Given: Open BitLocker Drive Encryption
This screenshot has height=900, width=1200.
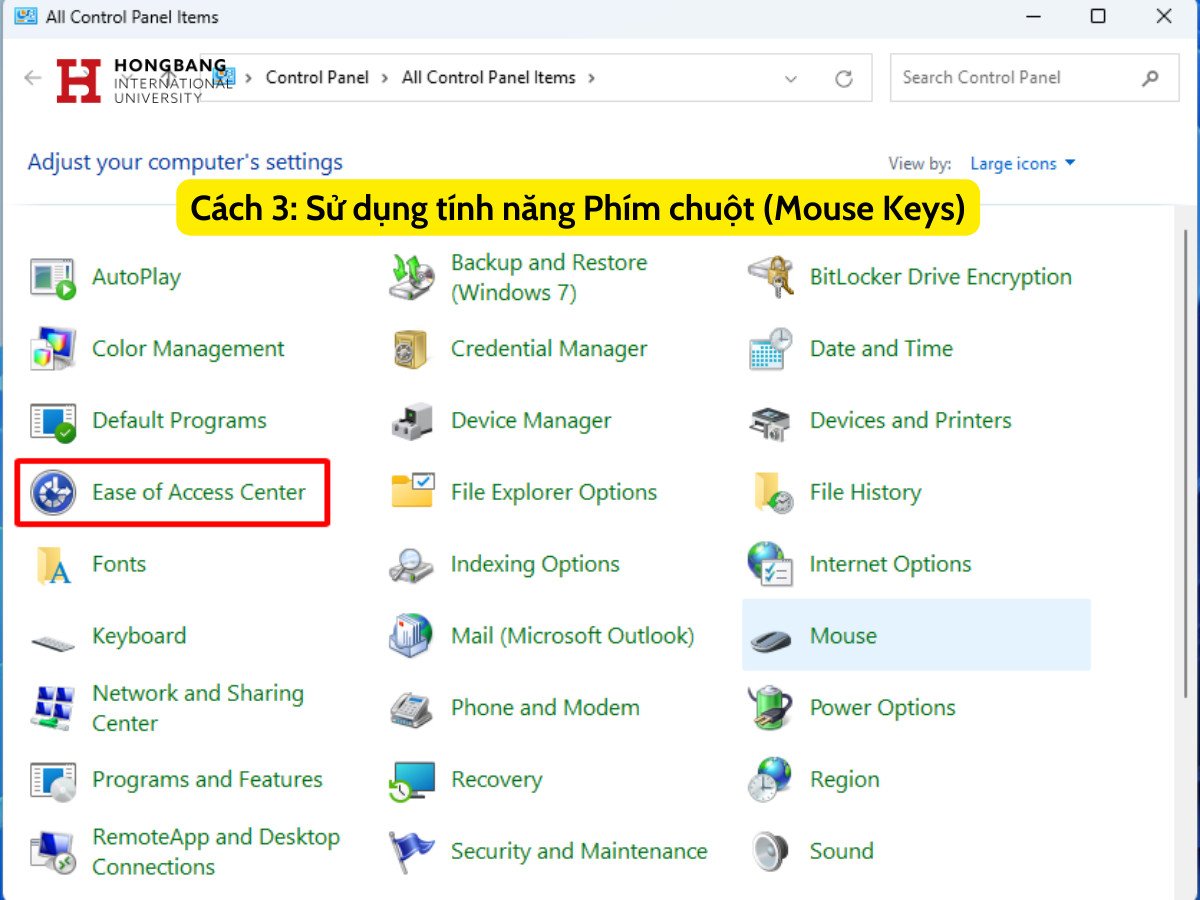Looking at the screenshot, I should click(941, 277).
